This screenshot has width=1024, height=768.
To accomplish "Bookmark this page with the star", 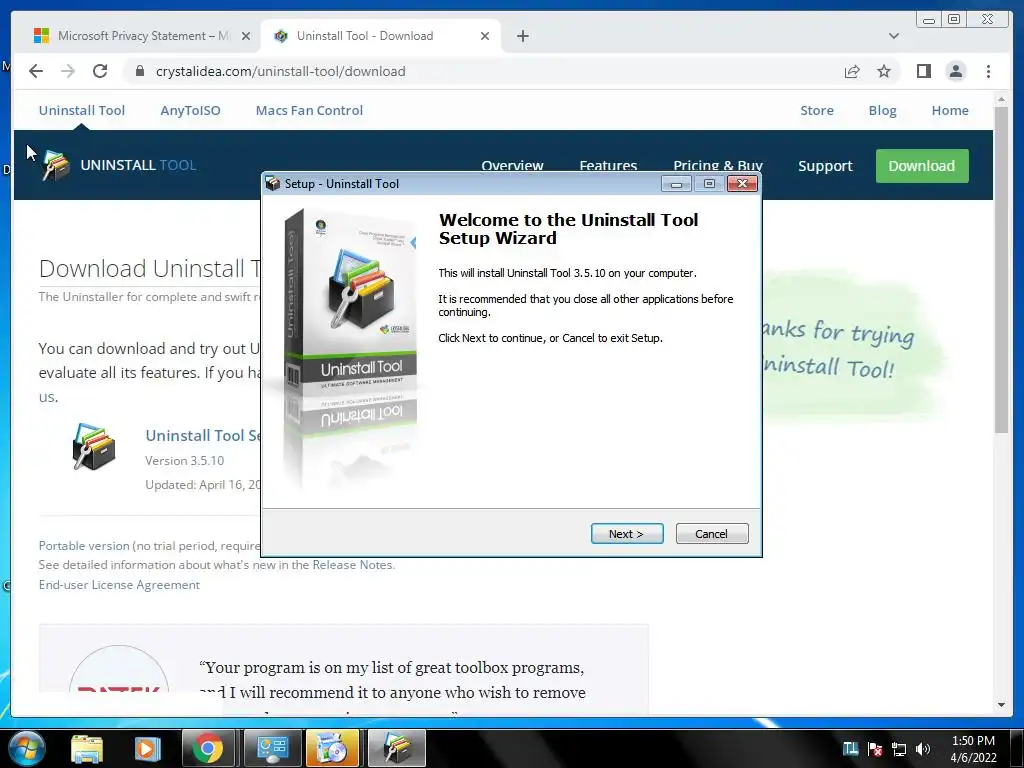I will (884, 71).
